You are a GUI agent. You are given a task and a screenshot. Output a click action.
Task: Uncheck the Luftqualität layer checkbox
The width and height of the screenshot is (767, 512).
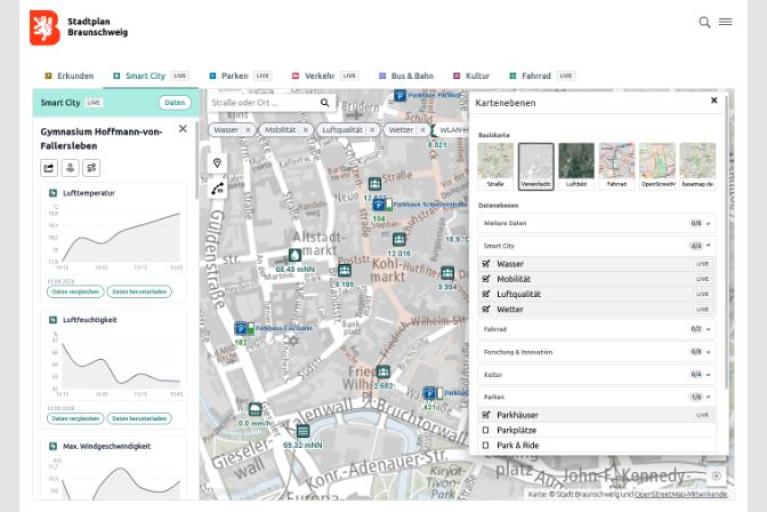point(486,294)
